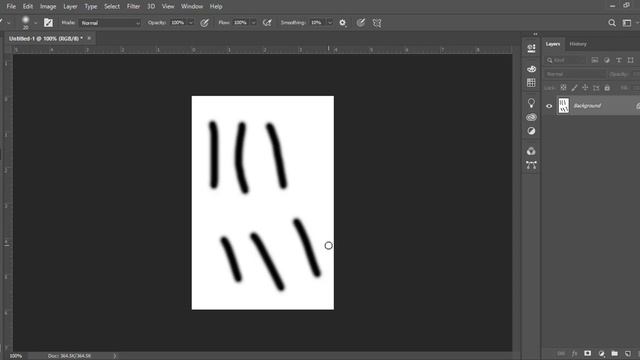Open layer filter Kind dropdown
Image resolution: width=640 pixels, height=360 pixels.
tap(566, 60)
